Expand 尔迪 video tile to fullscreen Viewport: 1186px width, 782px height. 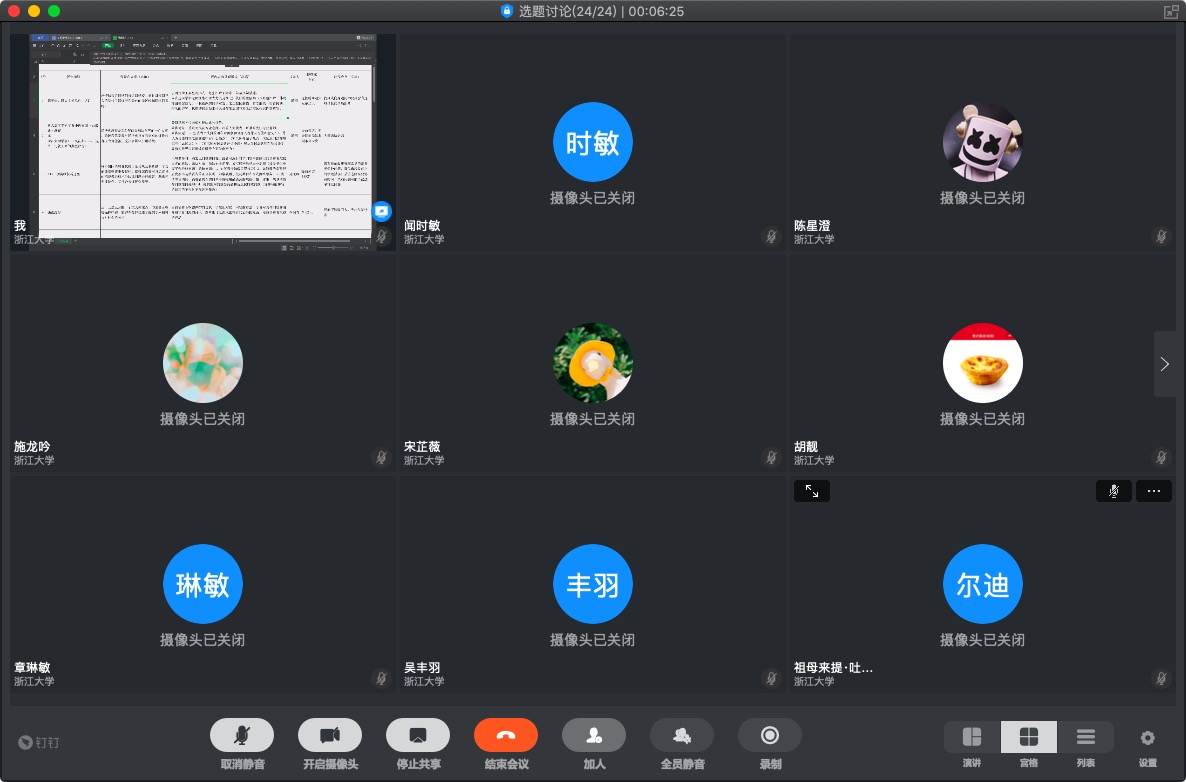click(x=812, y=491)
